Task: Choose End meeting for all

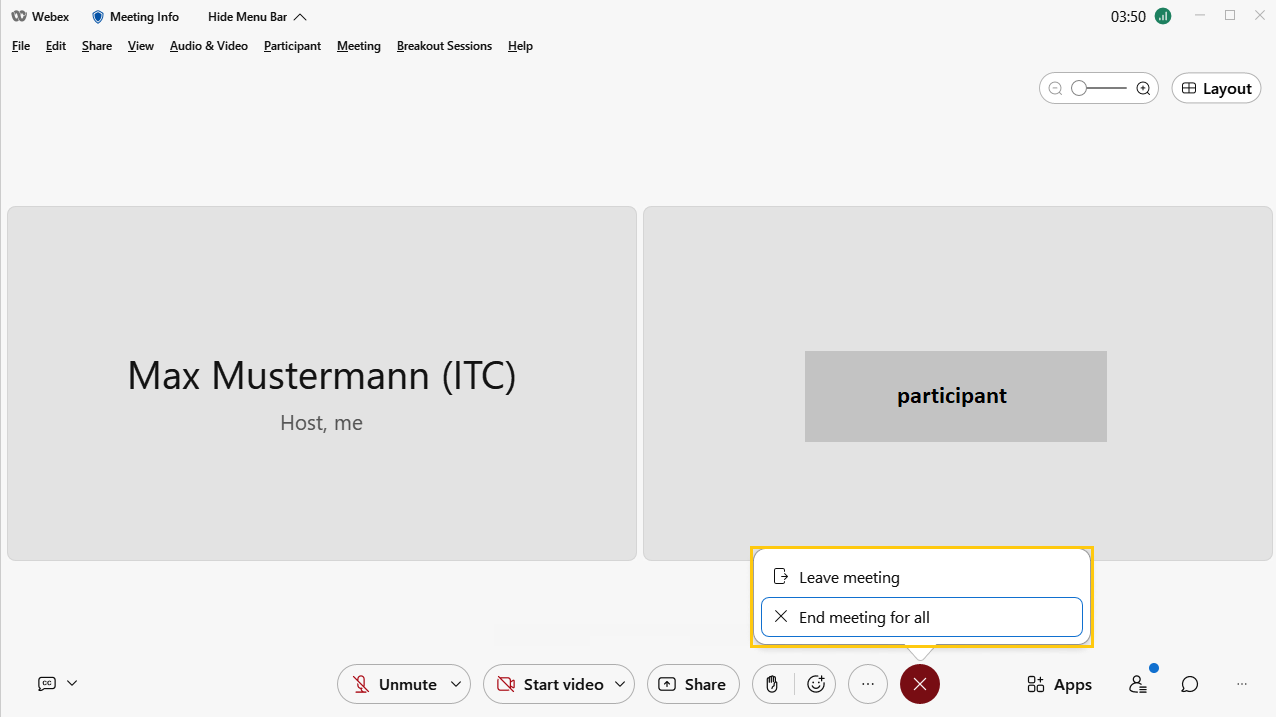Action: (x=864, y=617)
